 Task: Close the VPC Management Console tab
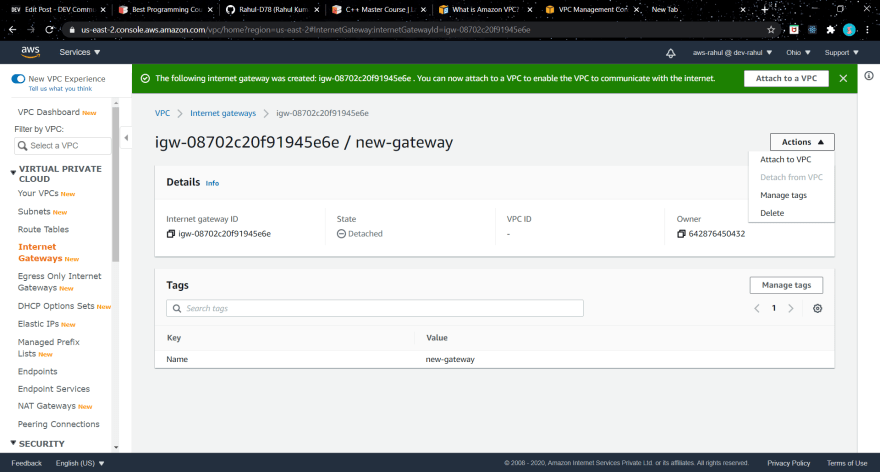click(x=636, y=10)
